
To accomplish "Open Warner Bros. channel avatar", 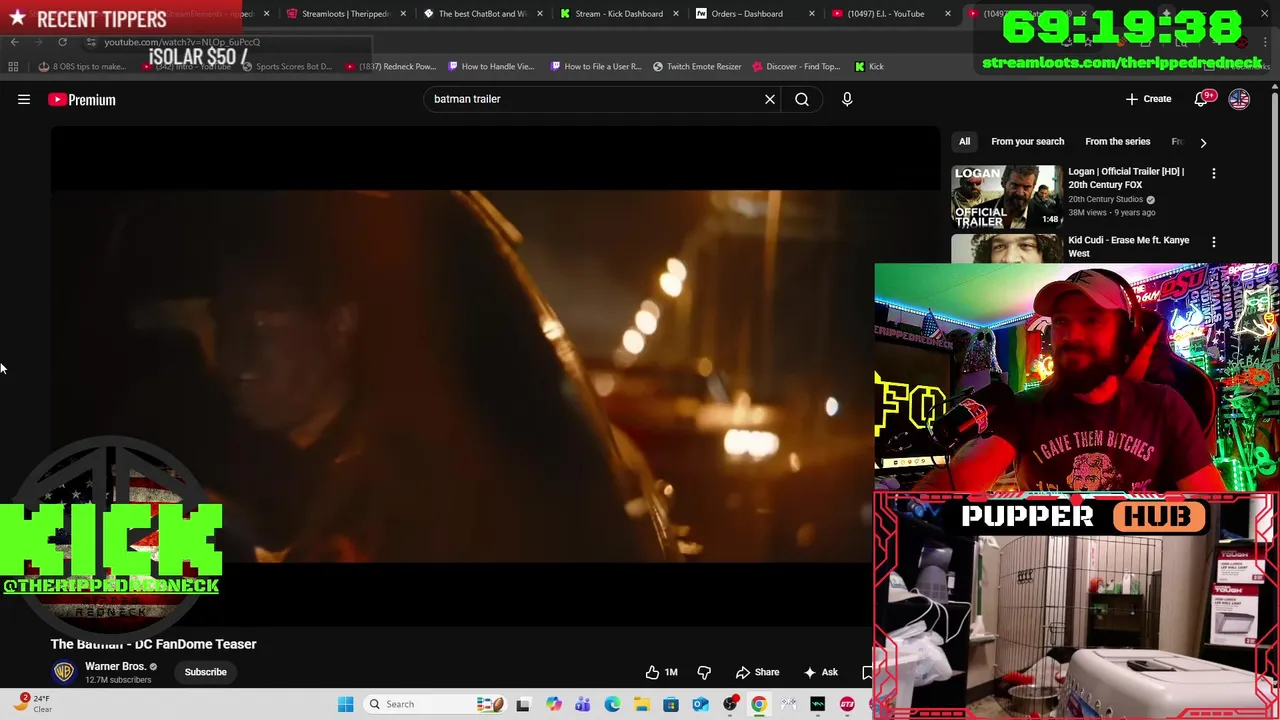I will [x=64, y=672].
